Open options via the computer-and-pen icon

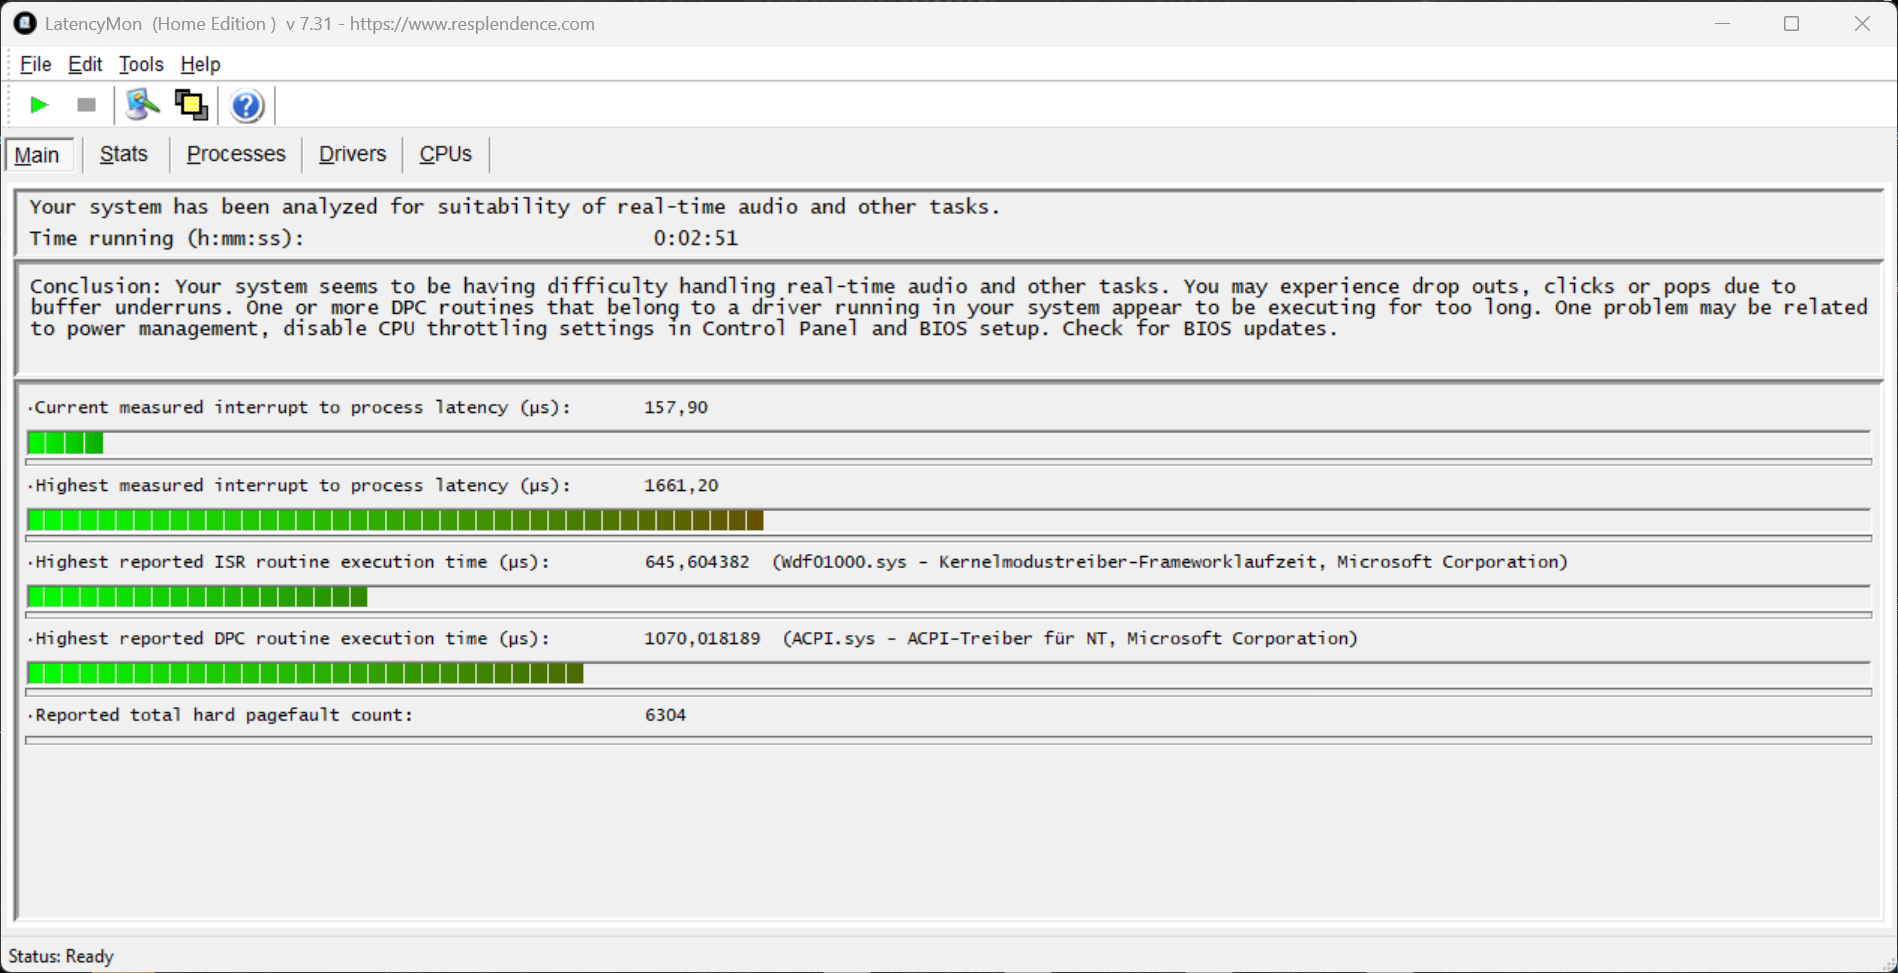coord(142,105)
